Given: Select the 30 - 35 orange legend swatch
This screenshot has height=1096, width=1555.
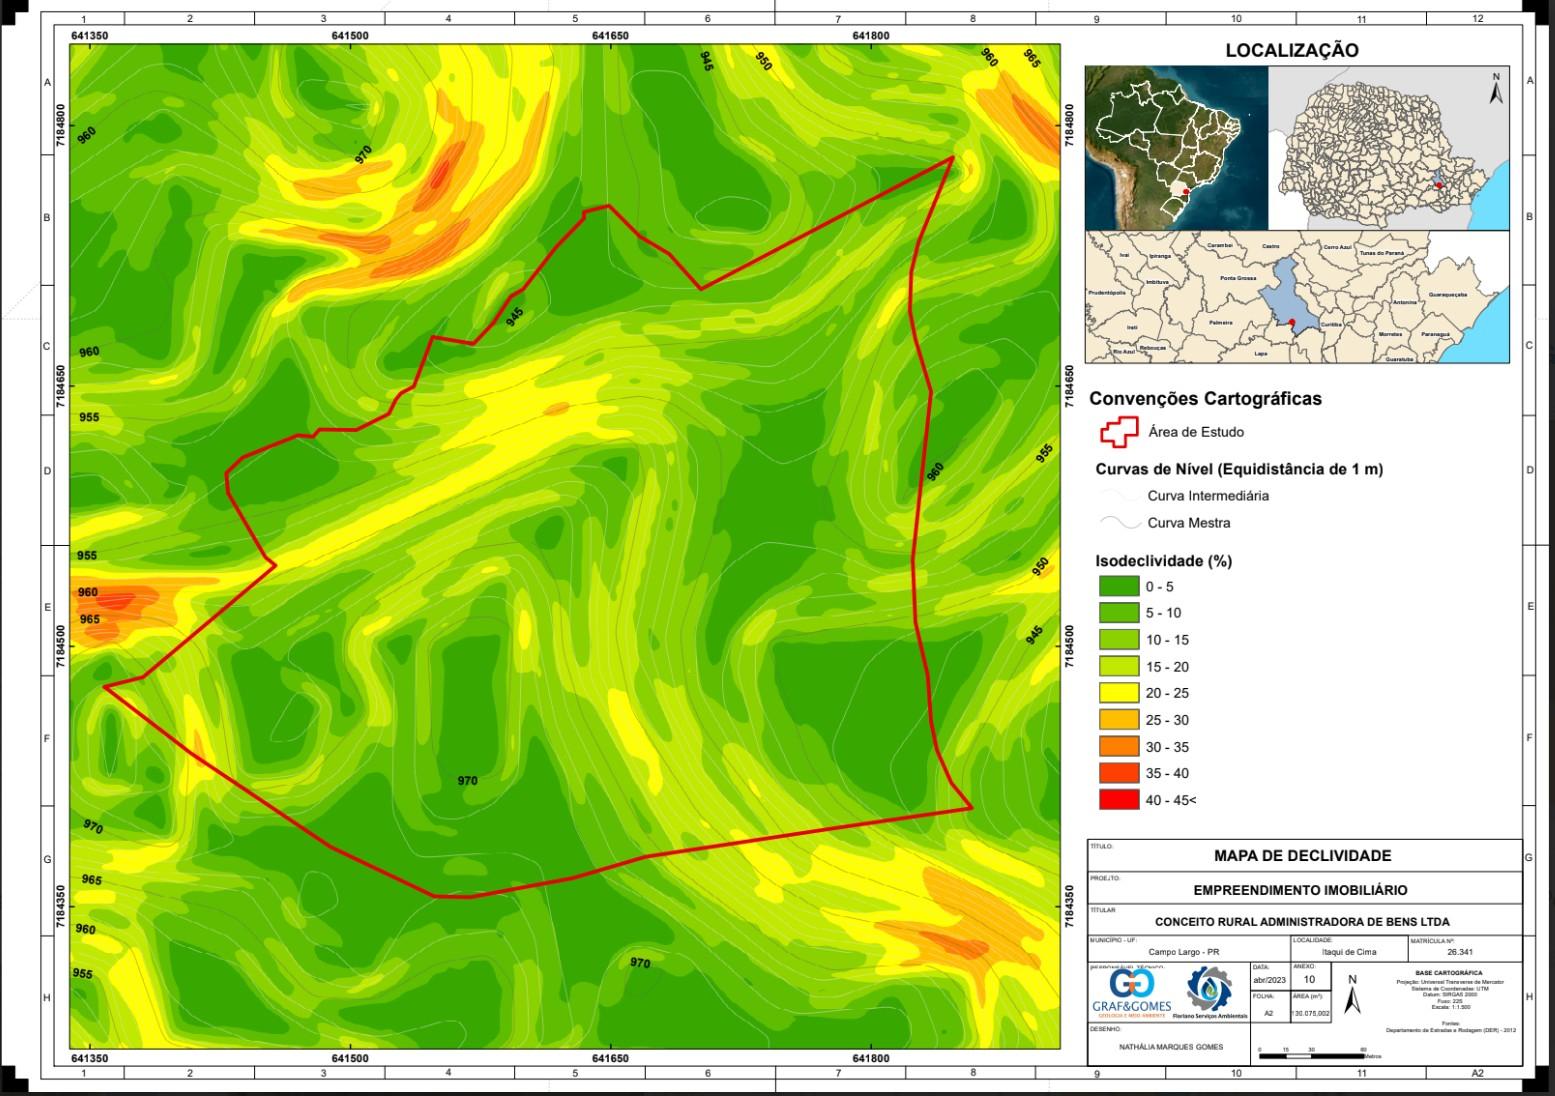Looking at the screenshot, I should pos(1118,747).
